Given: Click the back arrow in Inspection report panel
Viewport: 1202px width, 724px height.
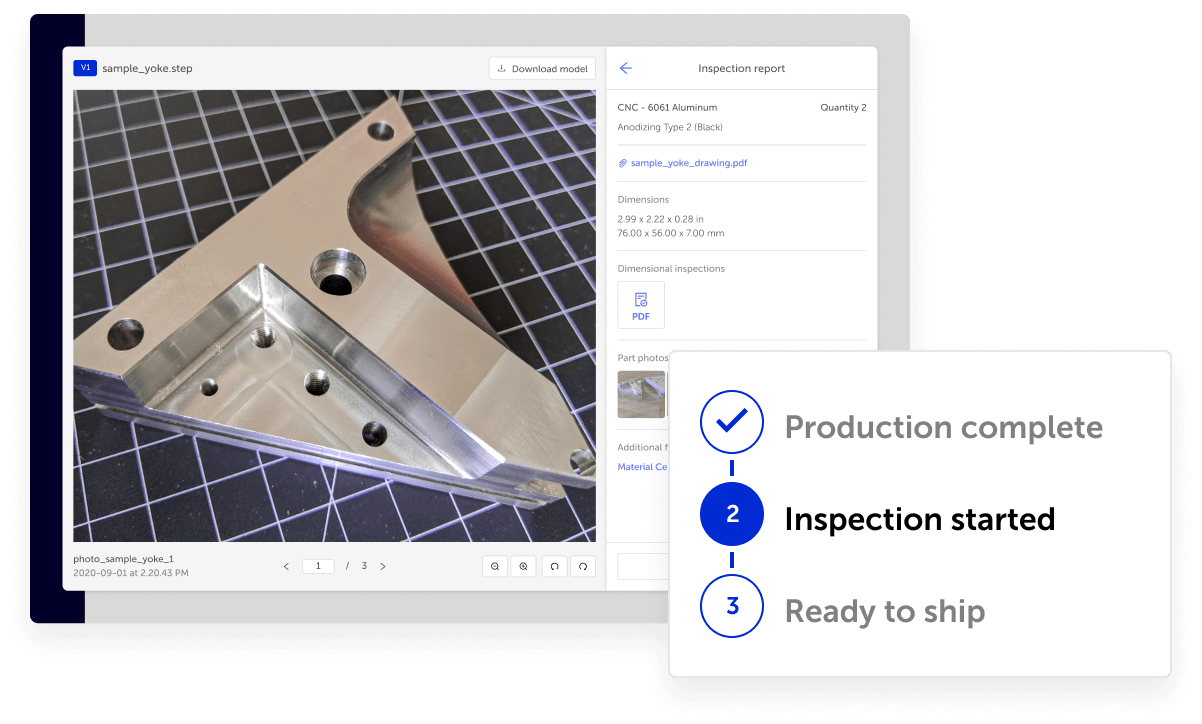Looking at the screenshot, I should click(625, 68).
